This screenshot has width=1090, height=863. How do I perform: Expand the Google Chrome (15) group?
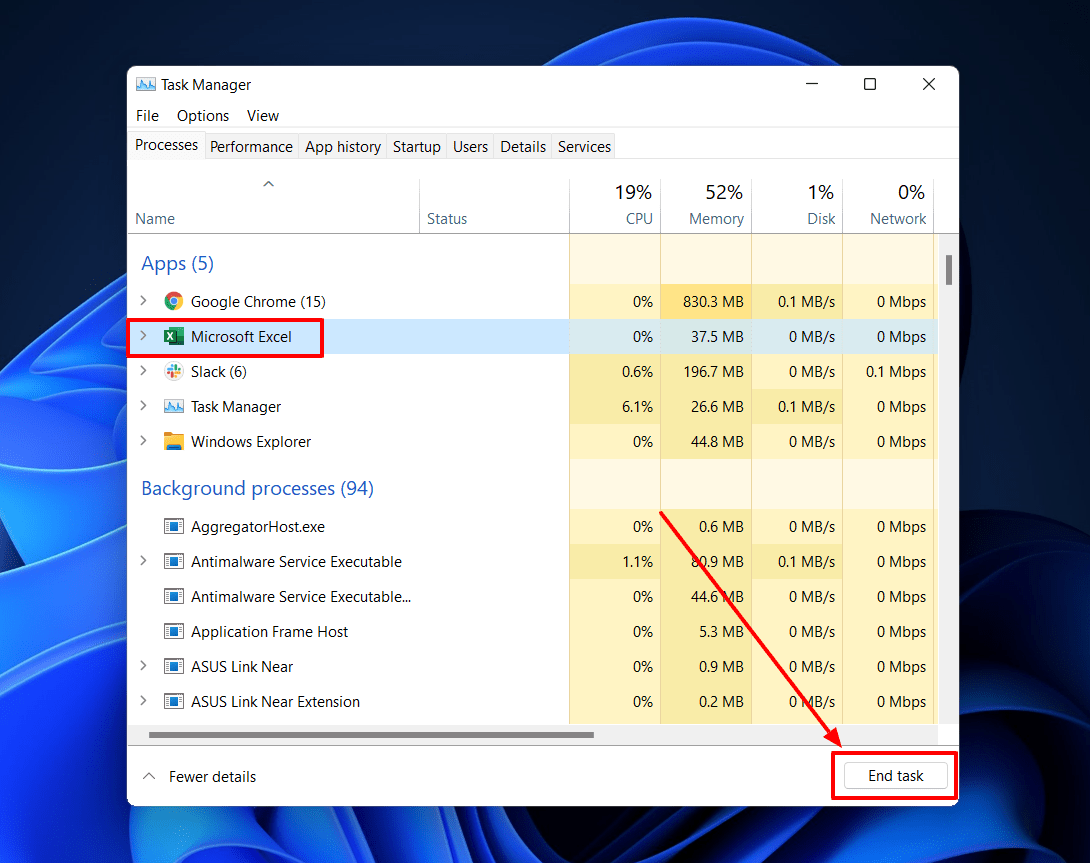tap(143, 300)
